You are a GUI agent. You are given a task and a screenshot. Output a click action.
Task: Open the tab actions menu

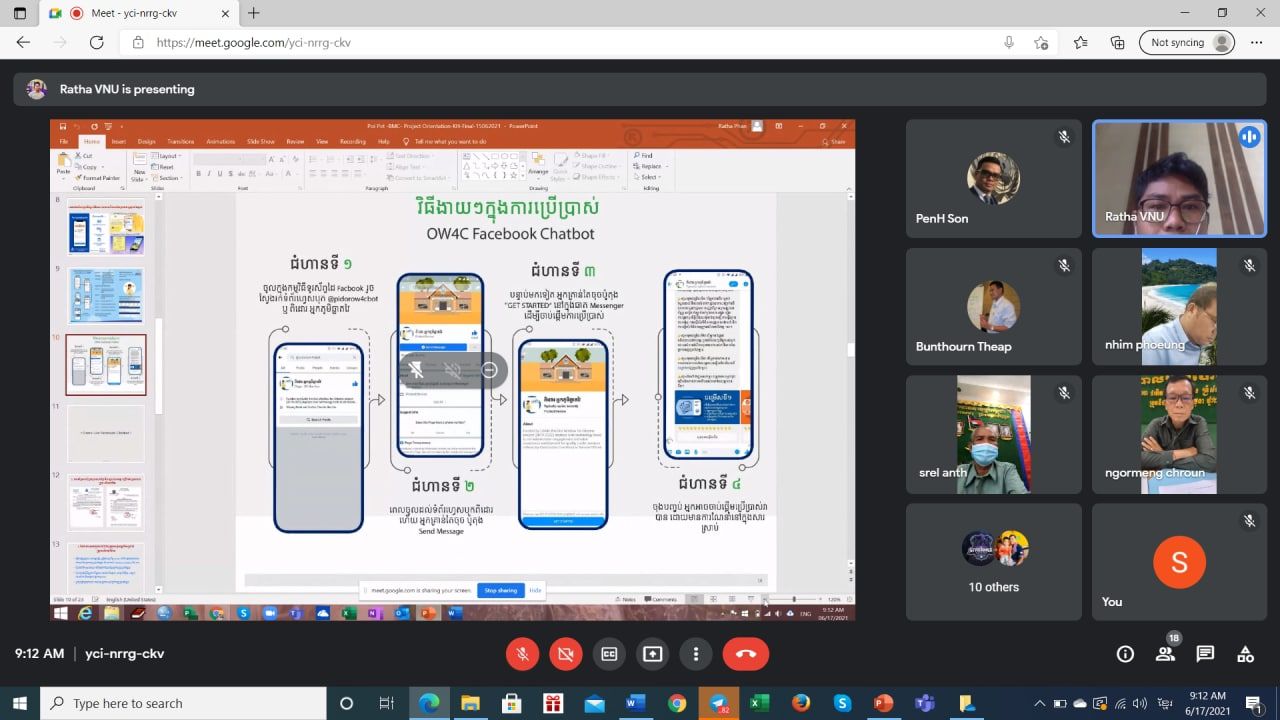pyautogui.click(x=20, y=13)
